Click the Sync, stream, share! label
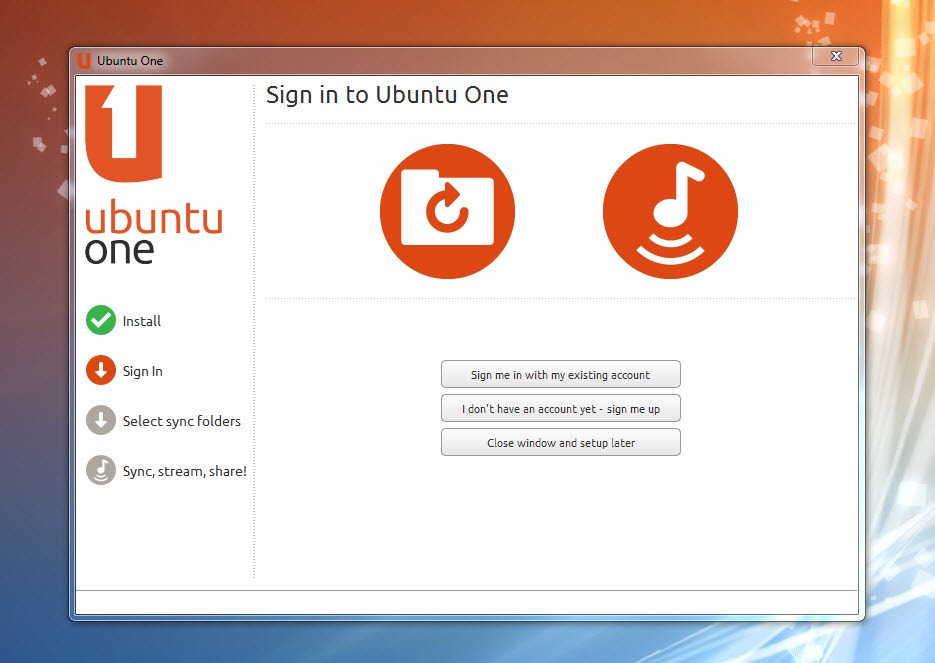935x663 pixels. 185,471
